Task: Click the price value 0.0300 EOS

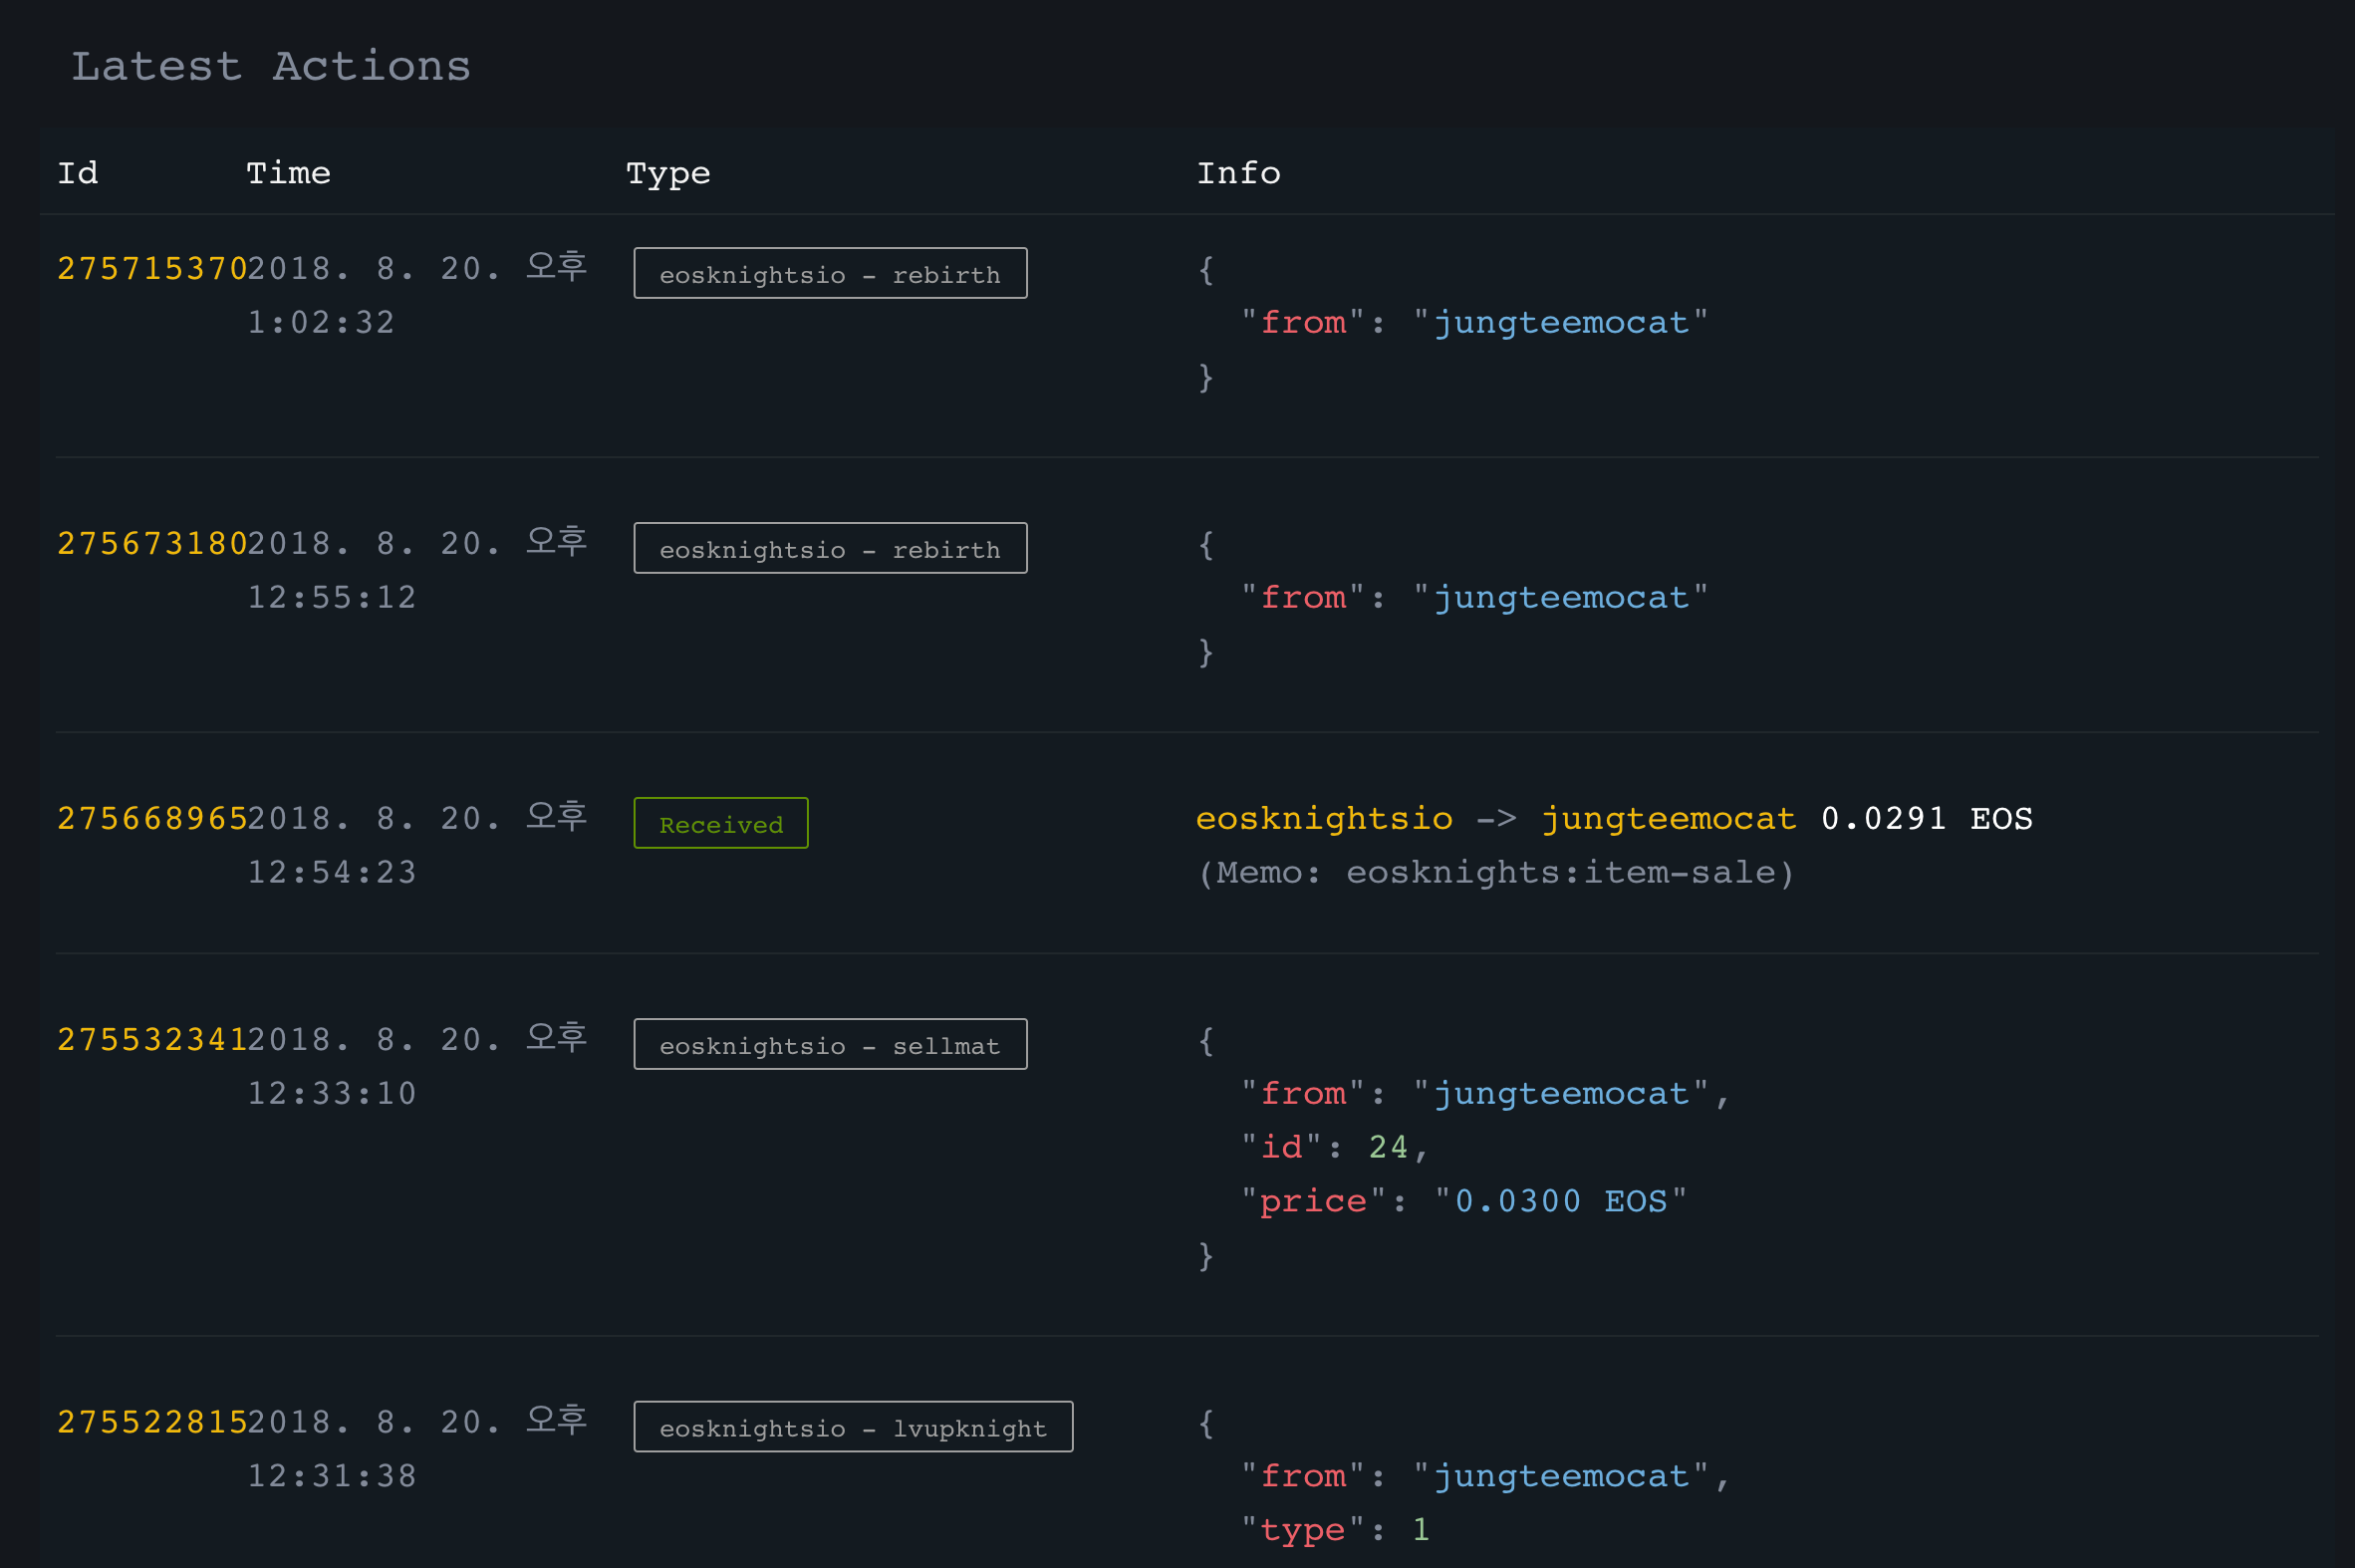Action: [1560, 1202]
